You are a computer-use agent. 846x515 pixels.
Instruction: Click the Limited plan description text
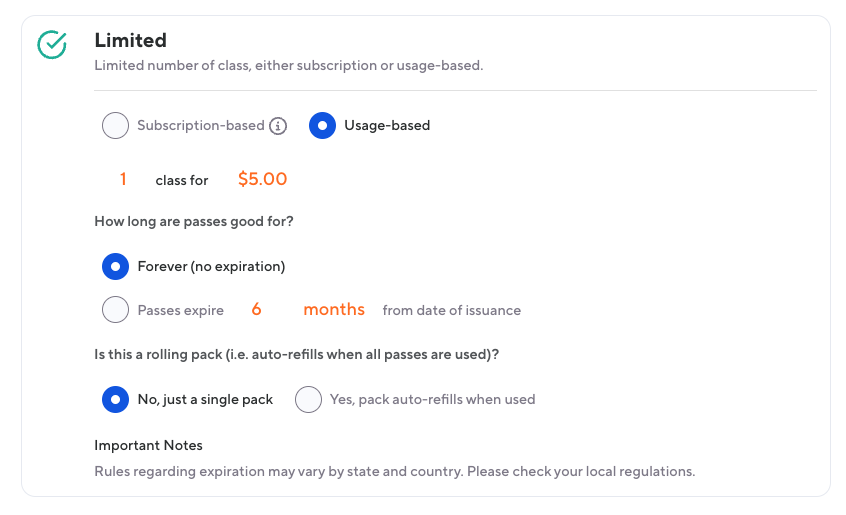[x=288, y=66]
